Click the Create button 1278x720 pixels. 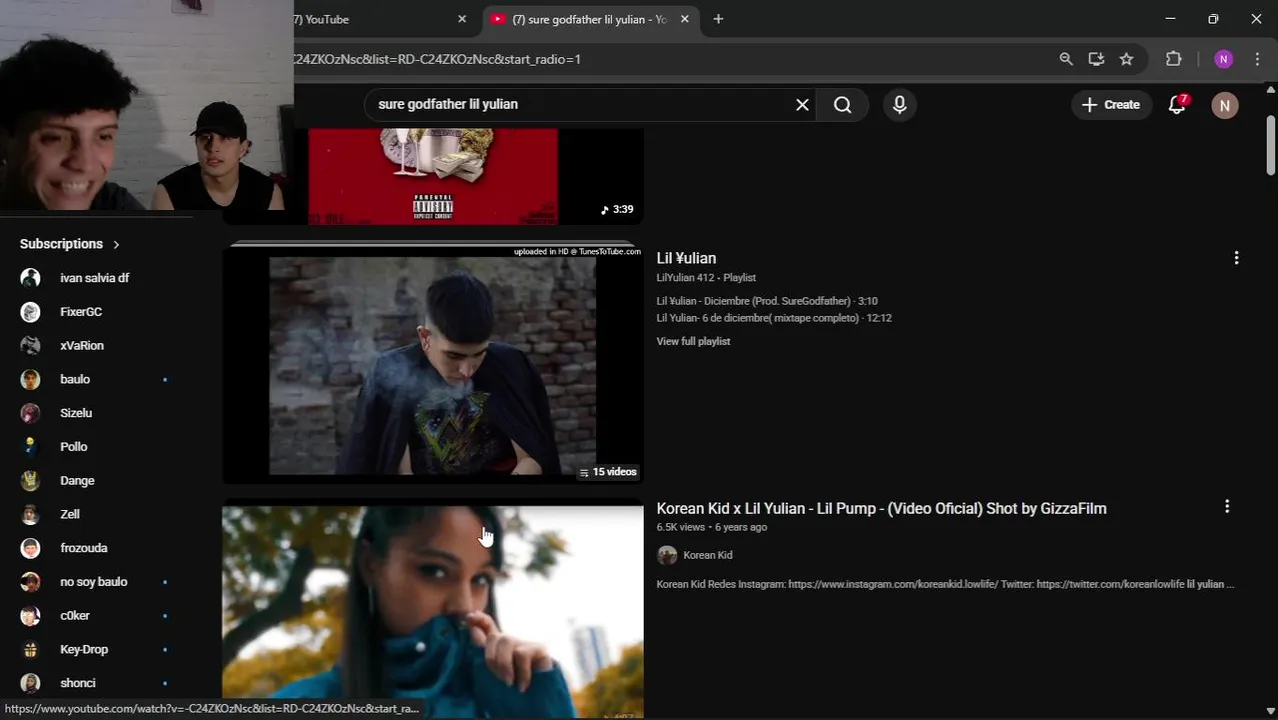[1111, 104]
